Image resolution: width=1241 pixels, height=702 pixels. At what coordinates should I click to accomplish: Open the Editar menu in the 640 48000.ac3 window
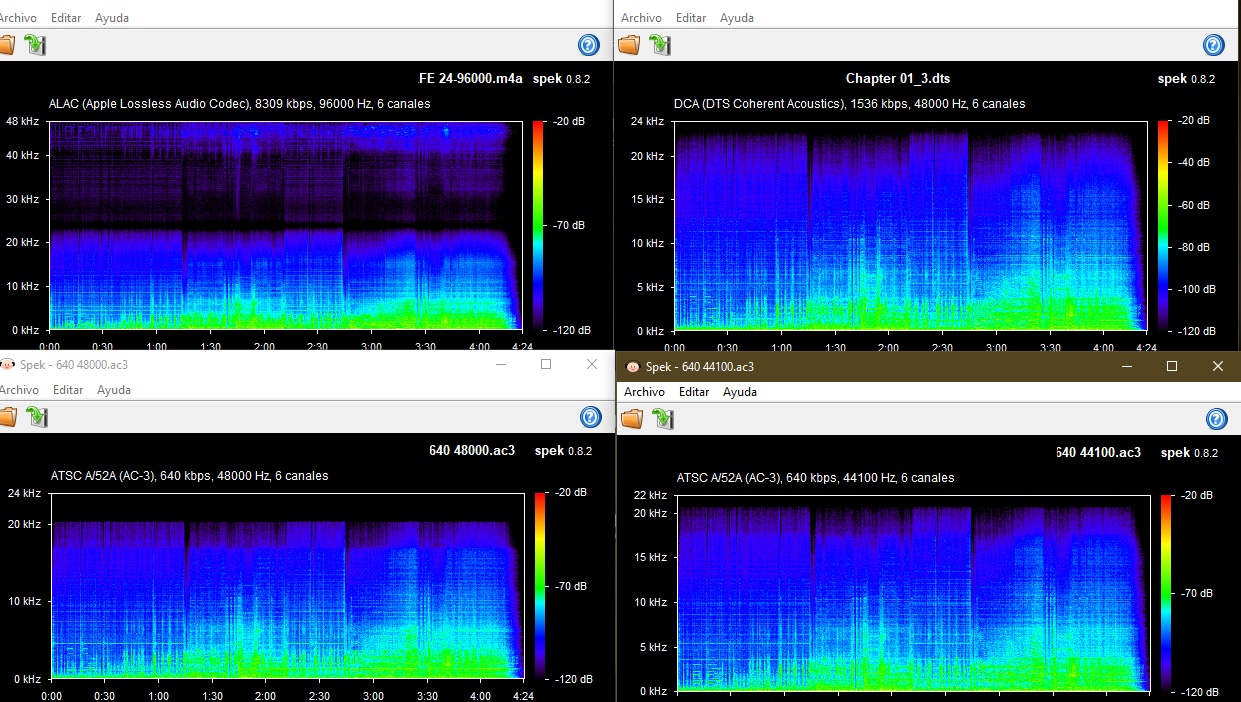[x=68, y=390]
